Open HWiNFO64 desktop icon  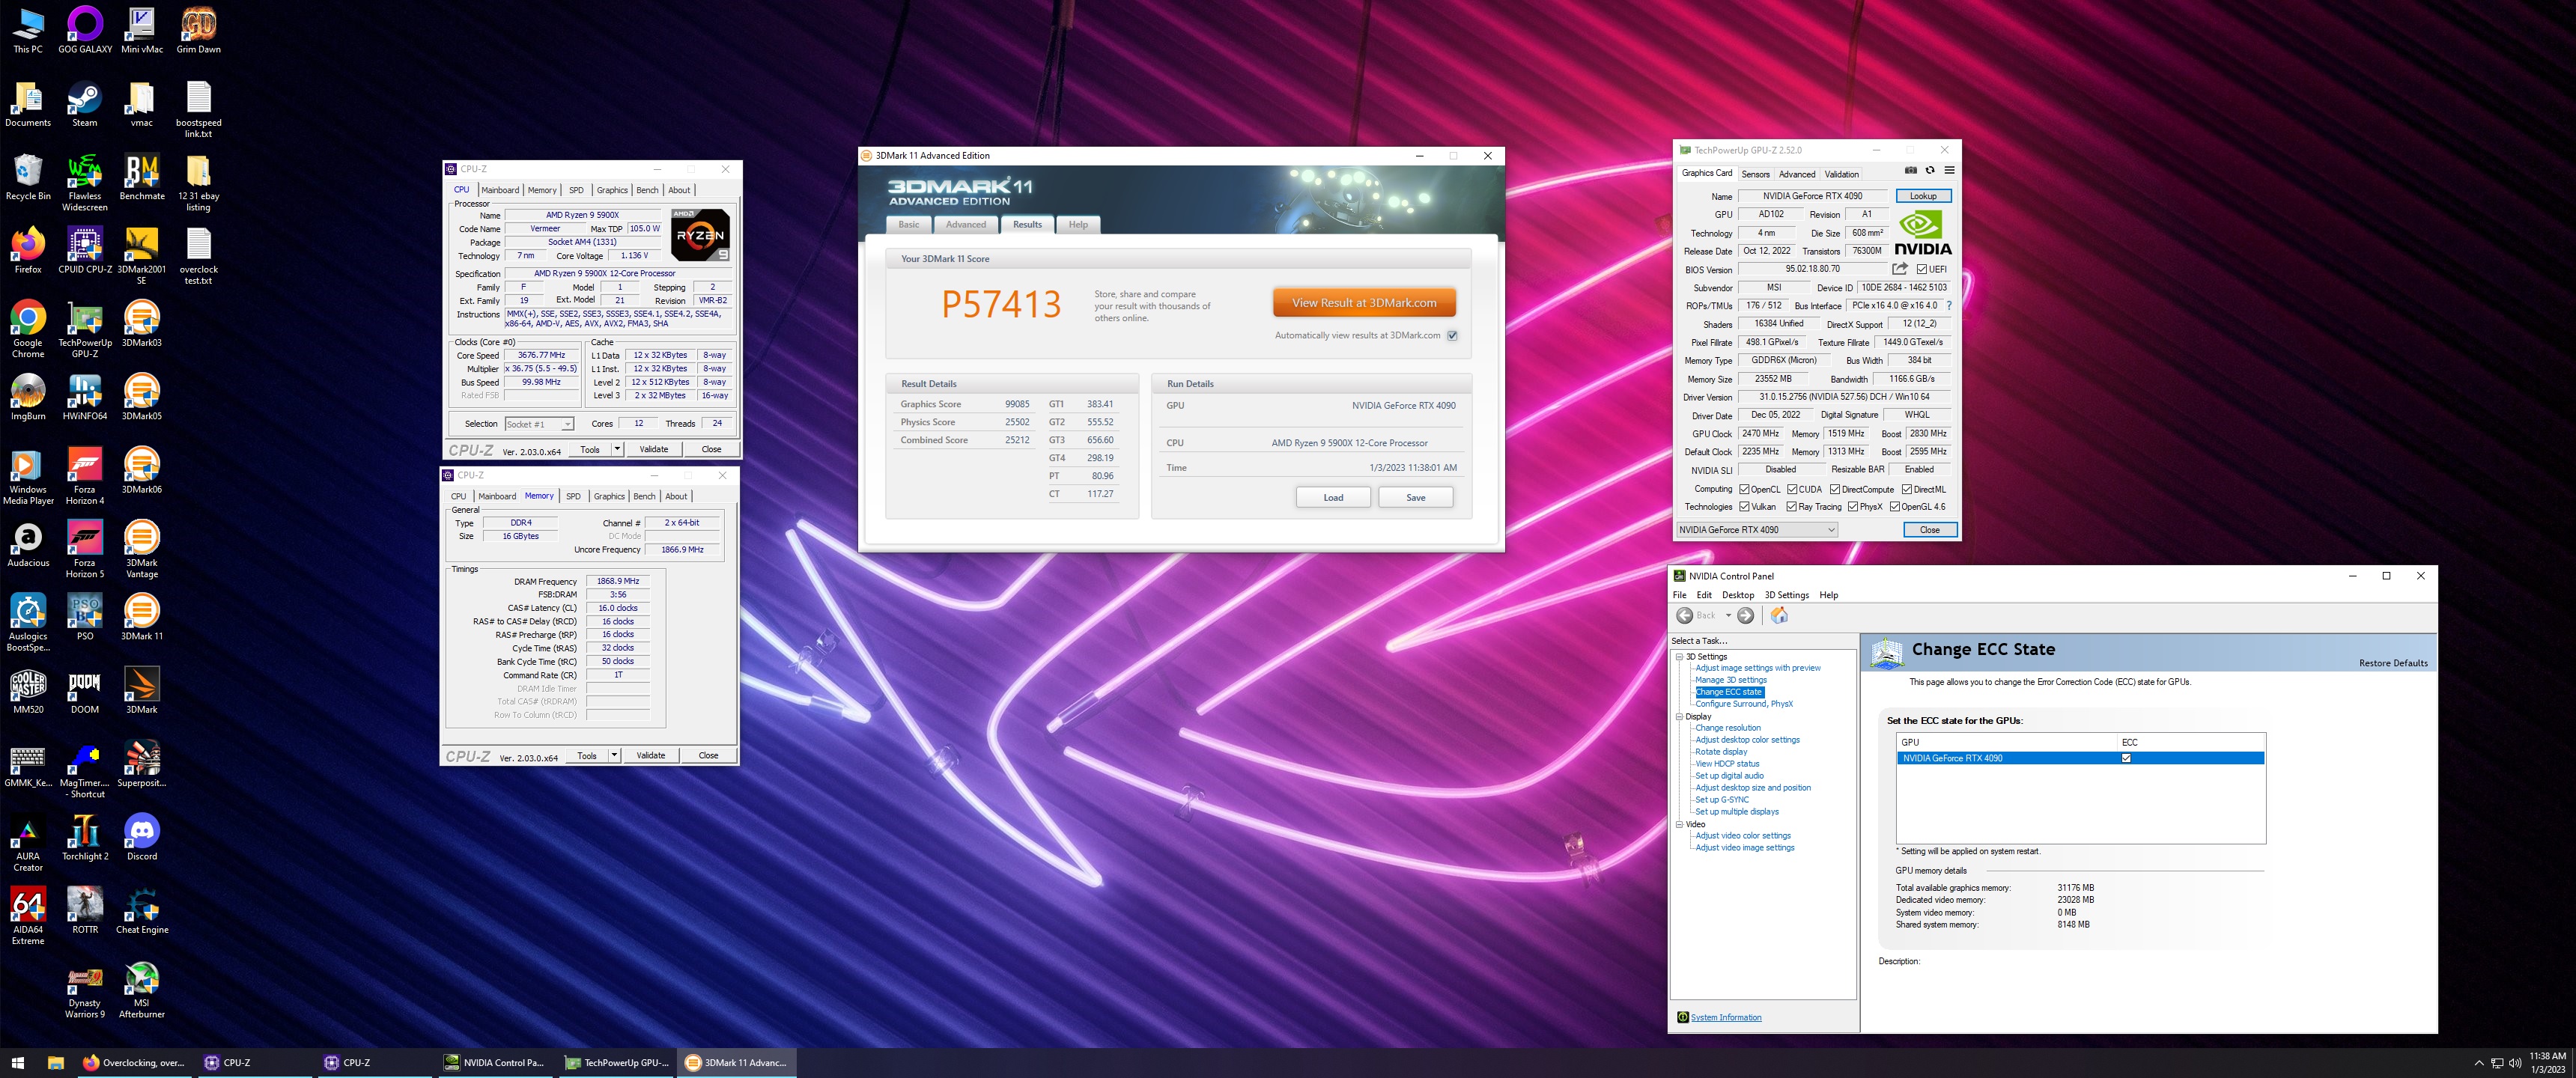click(85, 397)
